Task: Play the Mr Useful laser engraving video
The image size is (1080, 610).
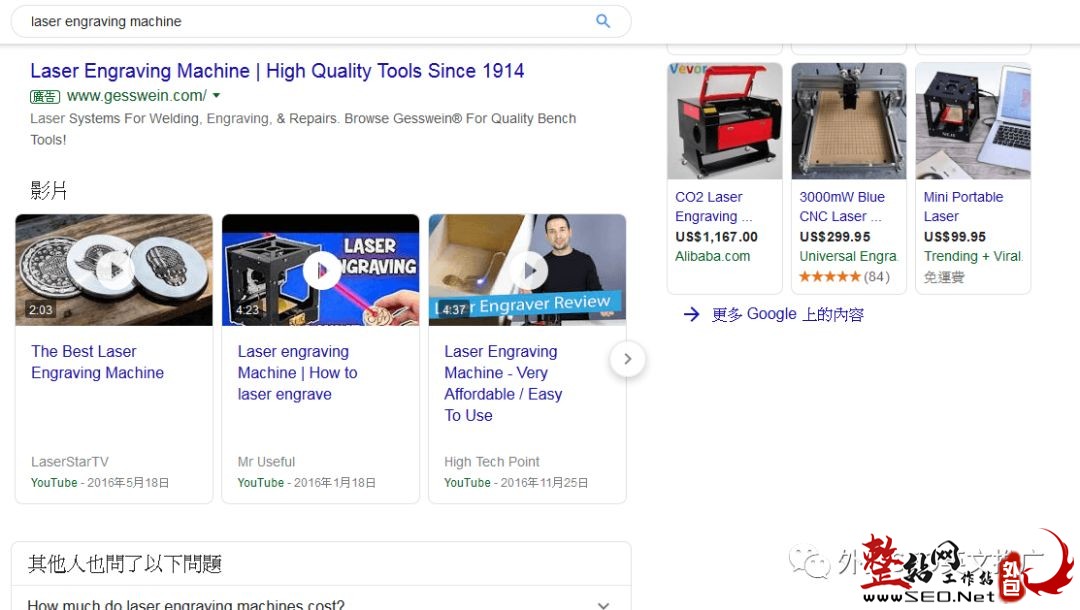Action: pyautogui.click(x=320, y=270)
